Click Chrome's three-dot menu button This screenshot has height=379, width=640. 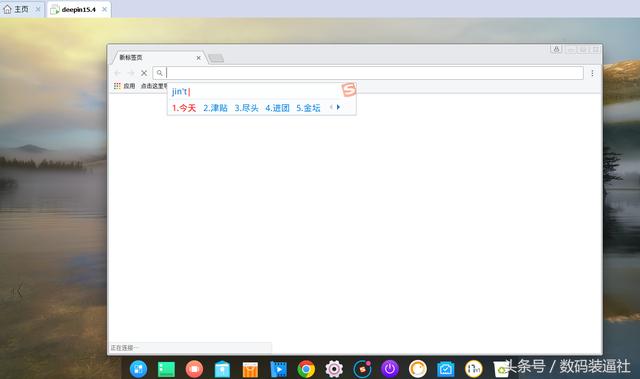592,73
